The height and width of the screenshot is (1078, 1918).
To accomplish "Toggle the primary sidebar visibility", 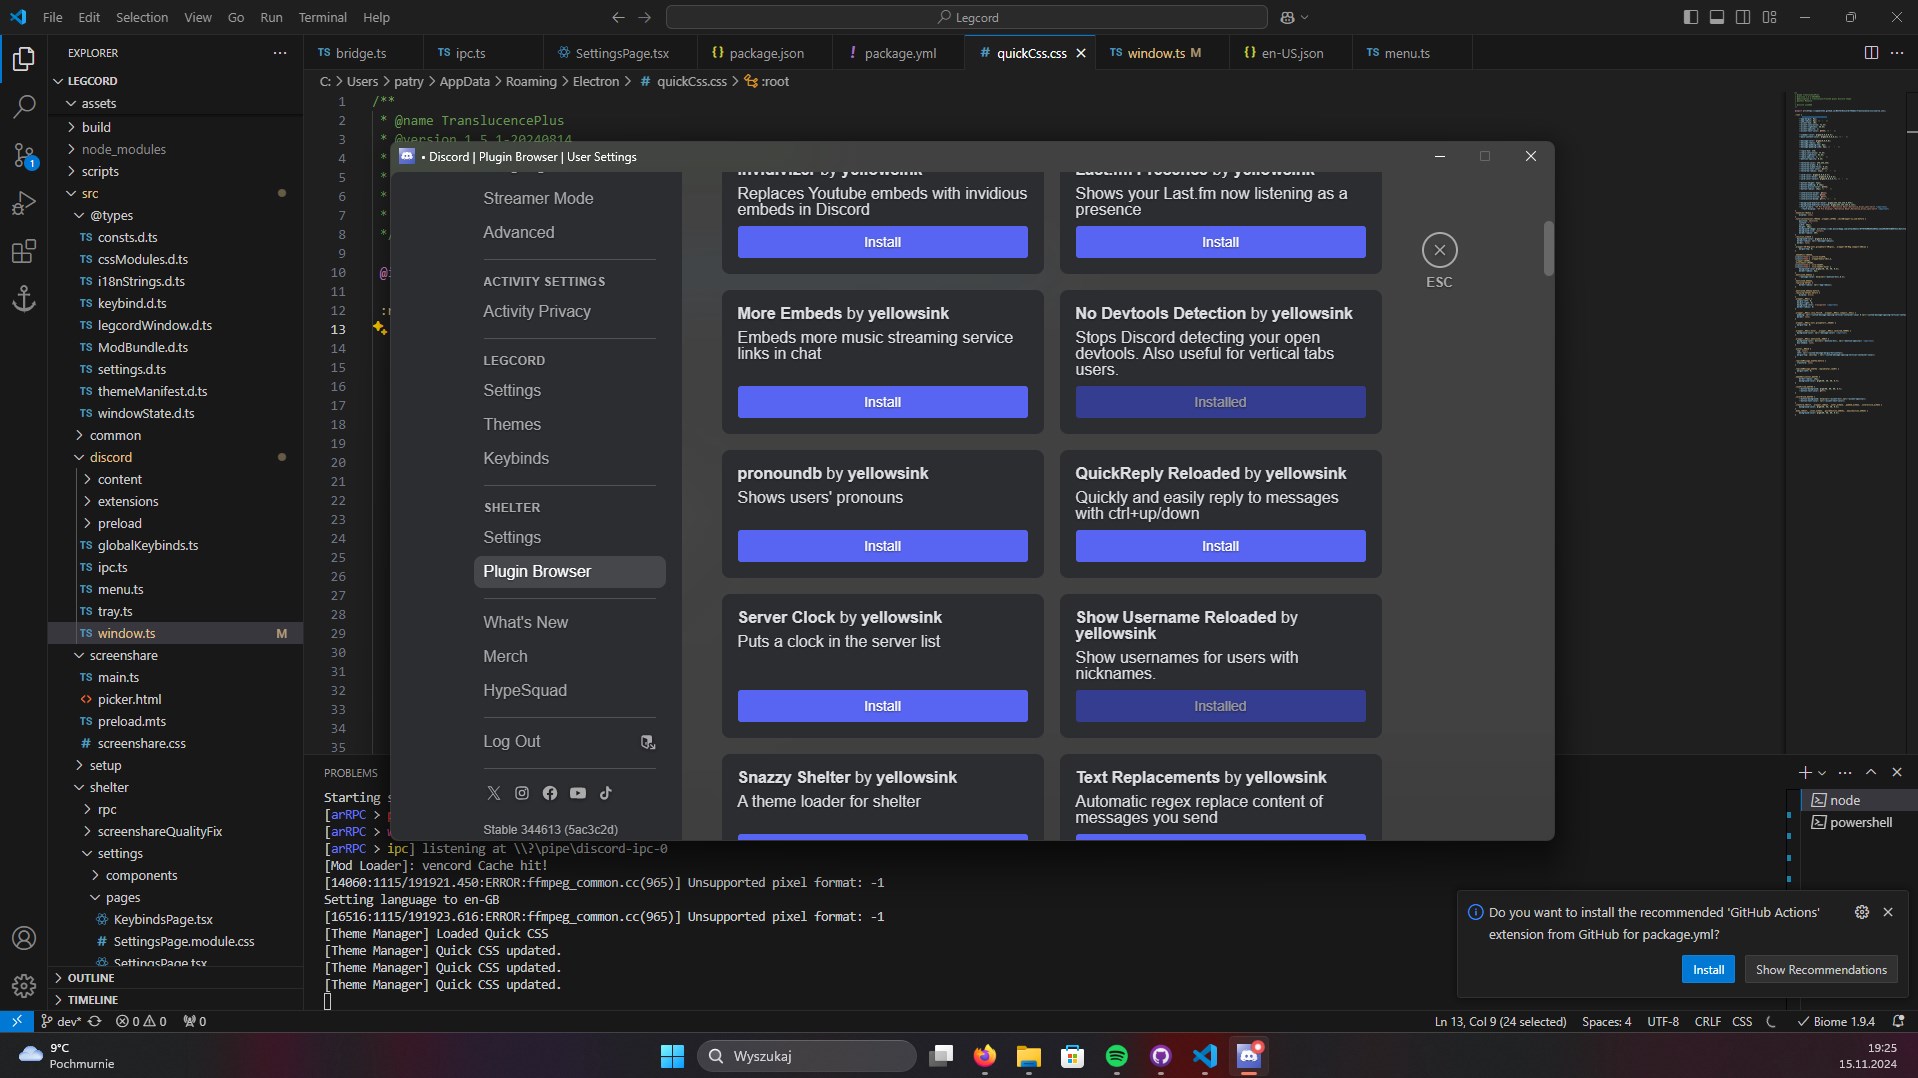I will 1691,17.
